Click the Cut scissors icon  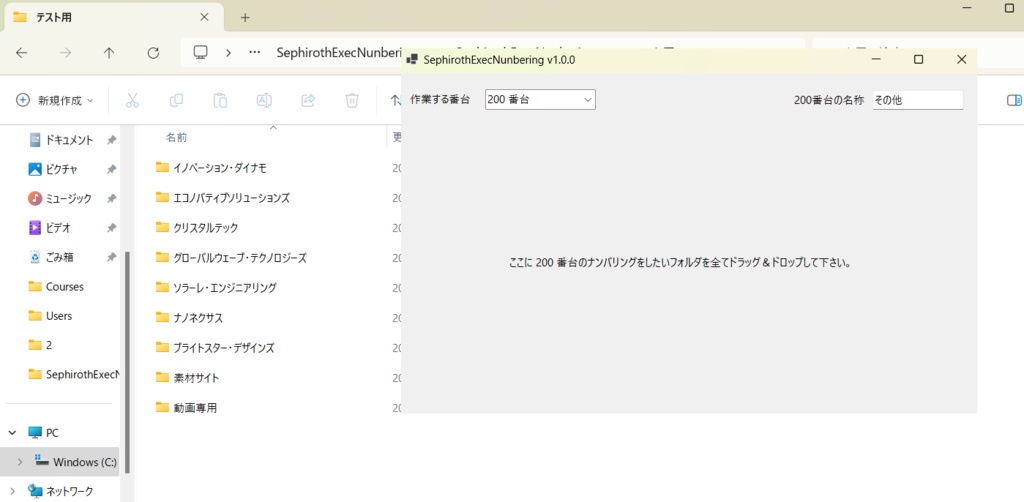133,101
